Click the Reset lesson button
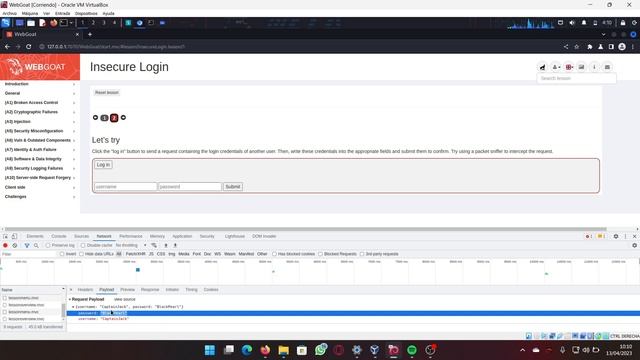Image resolution: width=640 pixels, height=360 pixels. [107, 93]
